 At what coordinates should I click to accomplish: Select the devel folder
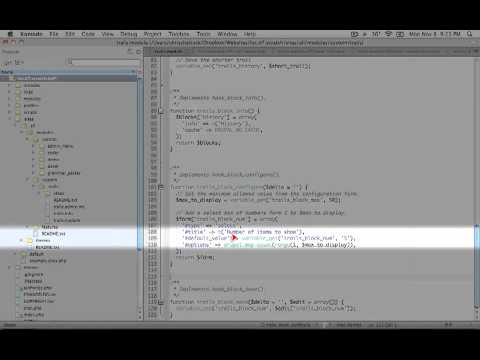coord(53,159)
